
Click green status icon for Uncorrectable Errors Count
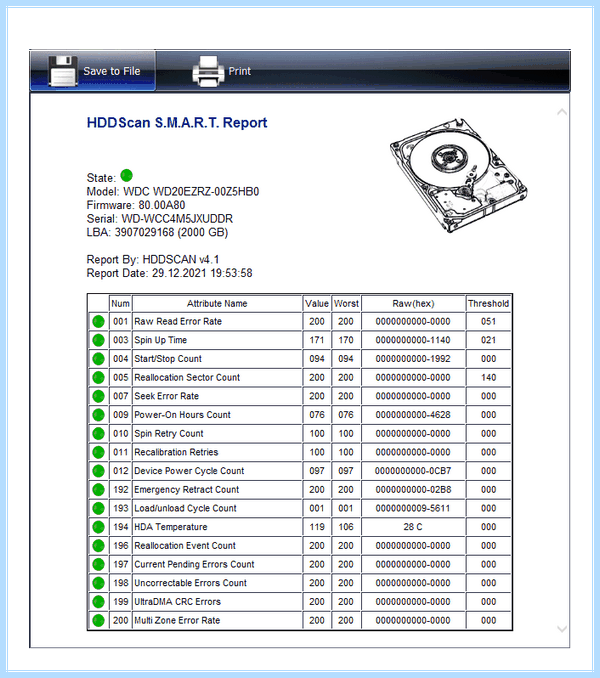99,583
